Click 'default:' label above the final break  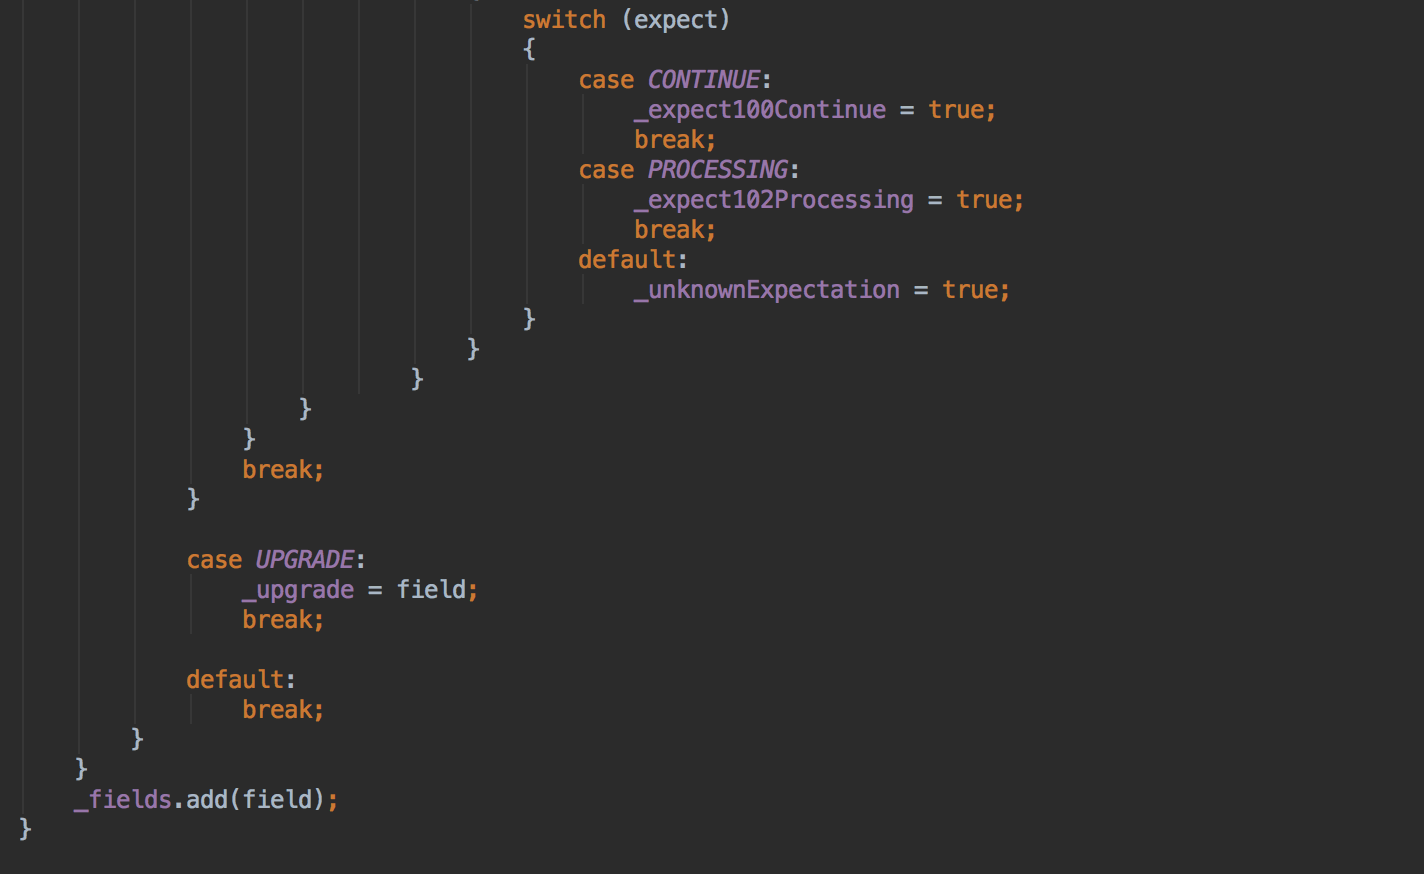tap(241, 680)
